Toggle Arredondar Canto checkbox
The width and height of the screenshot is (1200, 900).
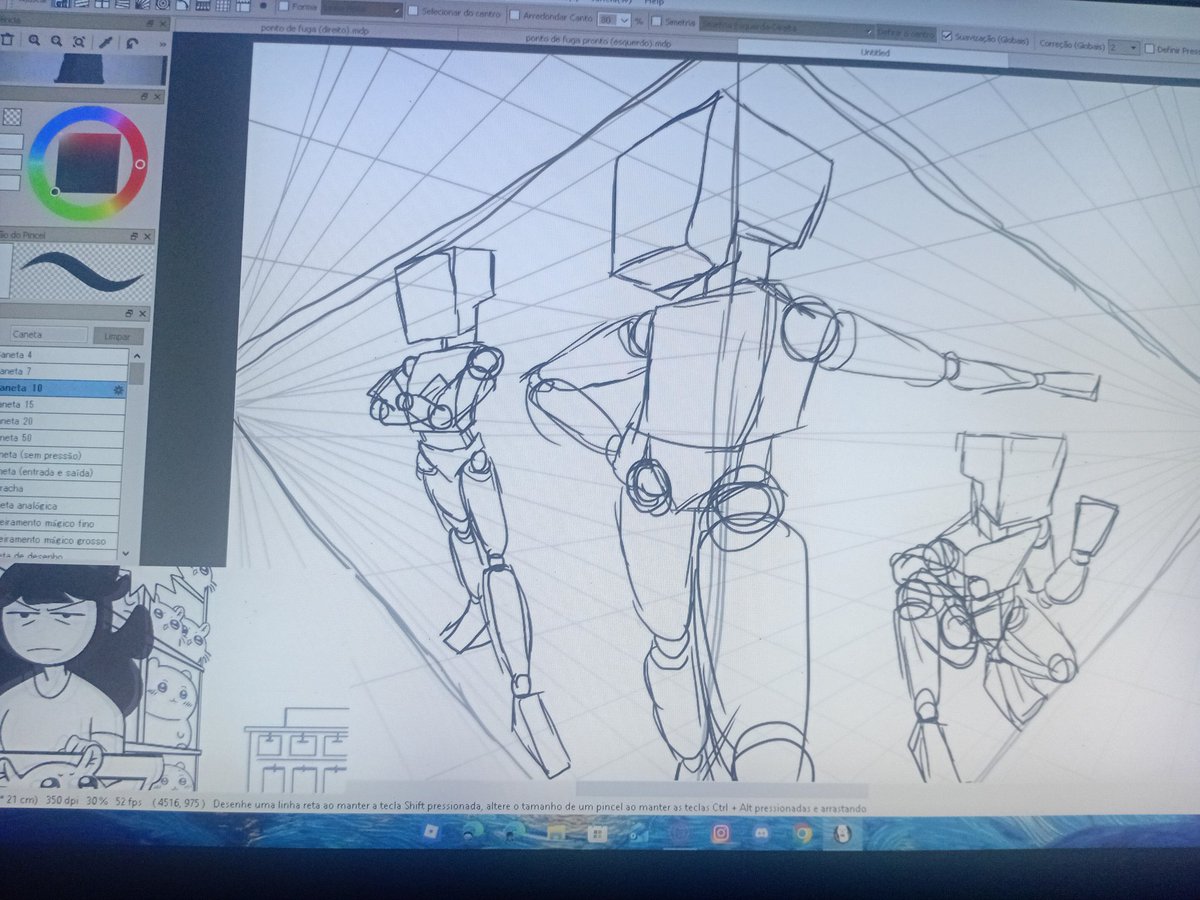[514, 14]
